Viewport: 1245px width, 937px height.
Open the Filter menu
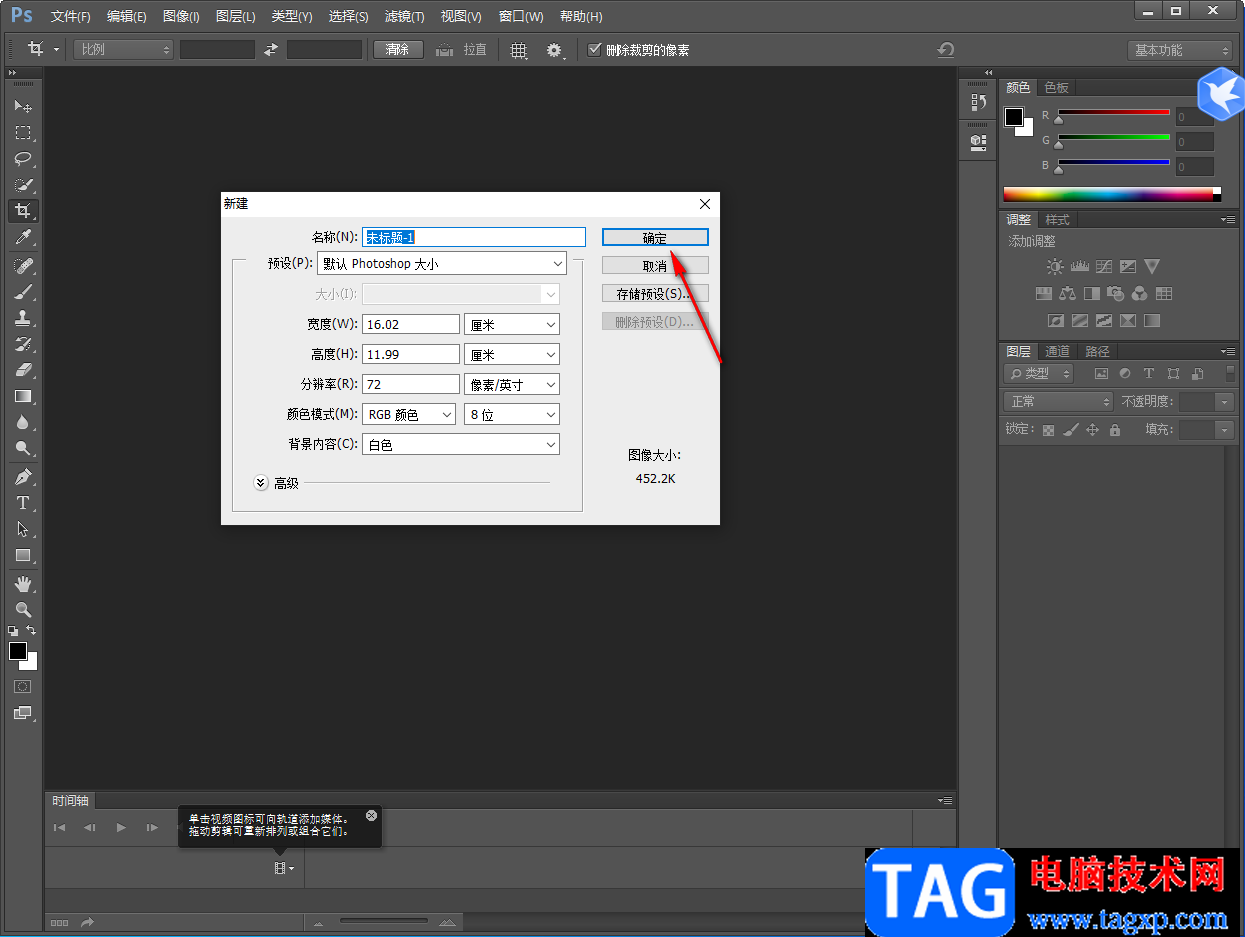404,17
